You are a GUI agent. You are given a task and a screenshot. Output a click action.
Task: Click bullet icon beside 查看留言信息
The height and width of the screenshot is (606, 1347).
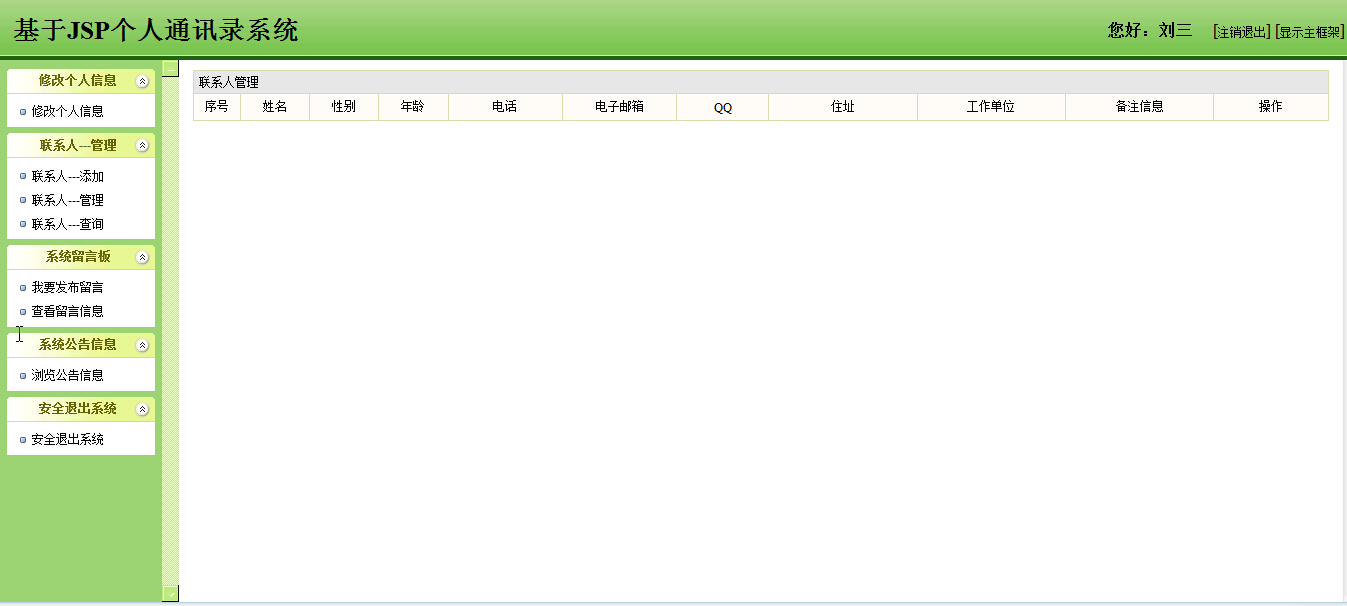pos(23,311)
